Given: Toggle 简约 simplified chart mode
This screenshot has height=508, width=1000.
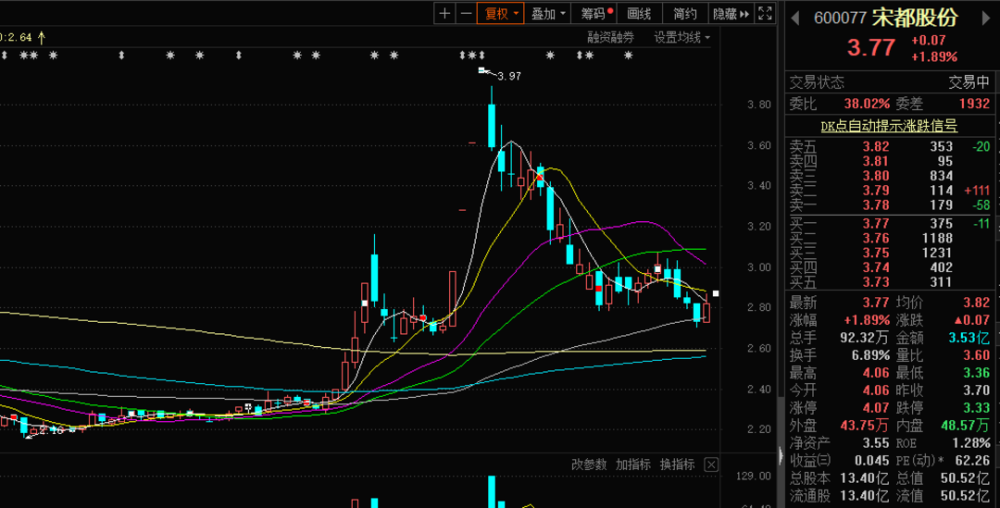Looking at the screenshot, I should coord(685,13).
